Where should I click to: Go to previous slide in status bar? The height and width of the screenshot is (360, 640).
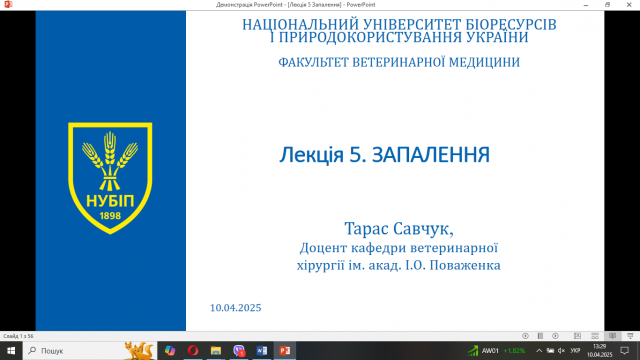coord(525,336)
